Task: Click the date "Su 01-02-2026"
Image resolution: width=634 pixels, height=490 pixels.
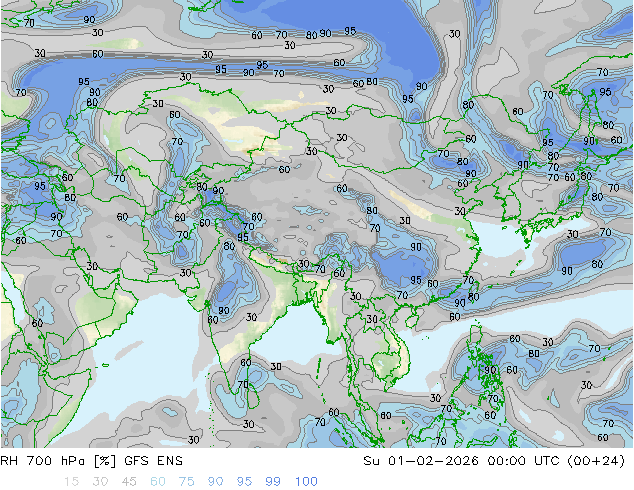Action: click(x=421, y=461)
